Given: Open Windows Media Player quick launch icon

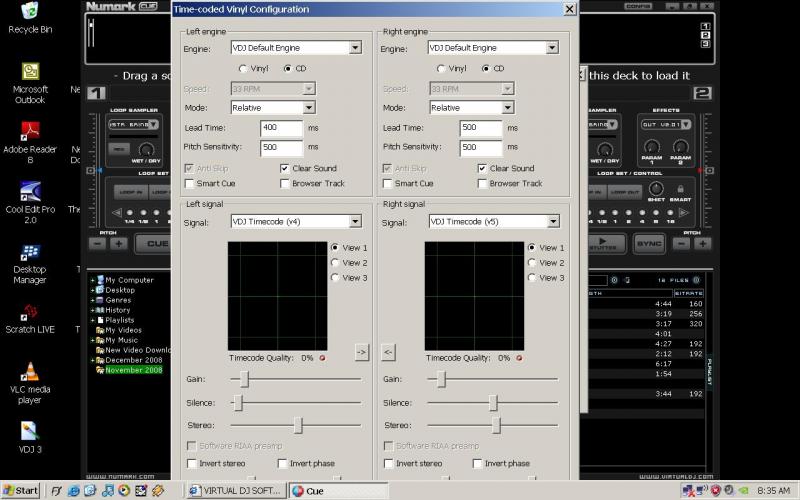Looking at the screenshot, I should [x=124, y=491].
